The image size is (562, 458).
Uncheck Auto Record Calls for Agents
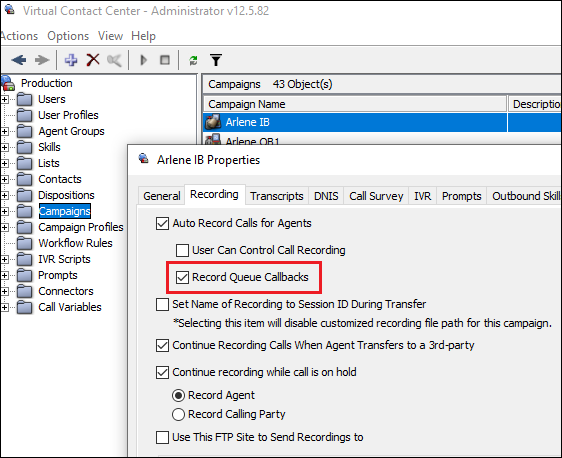[162, 224]
